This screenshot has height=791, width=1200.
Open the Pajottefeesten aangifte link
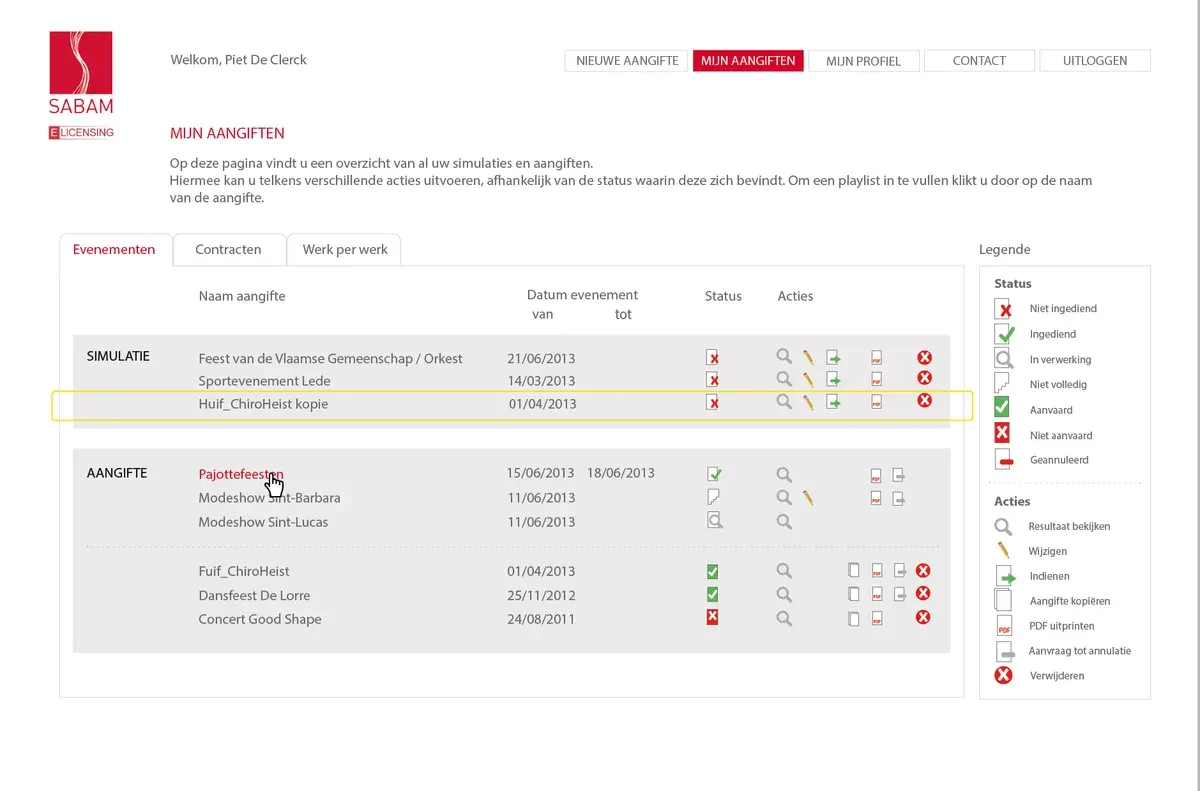click(x=241, y=474)
